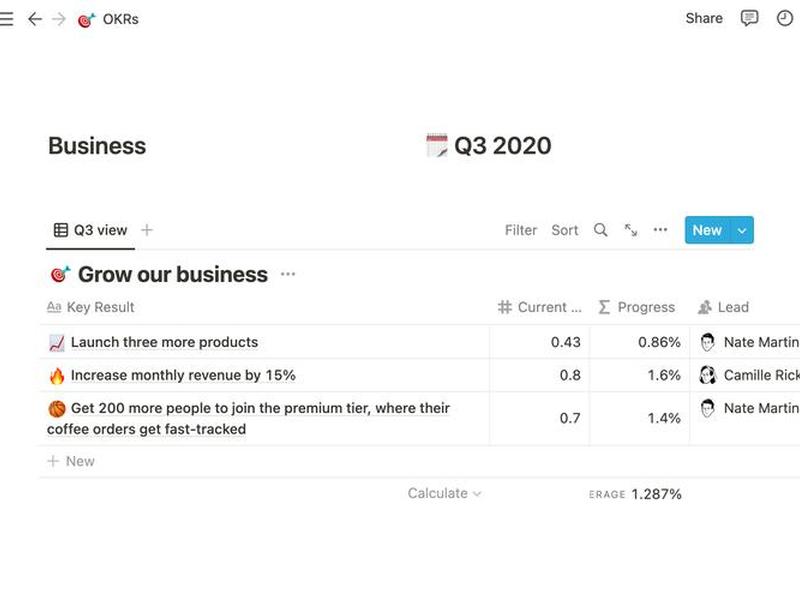The image size is (800, 600).
Task: Open the Filter option
Action: click(521, 230)
